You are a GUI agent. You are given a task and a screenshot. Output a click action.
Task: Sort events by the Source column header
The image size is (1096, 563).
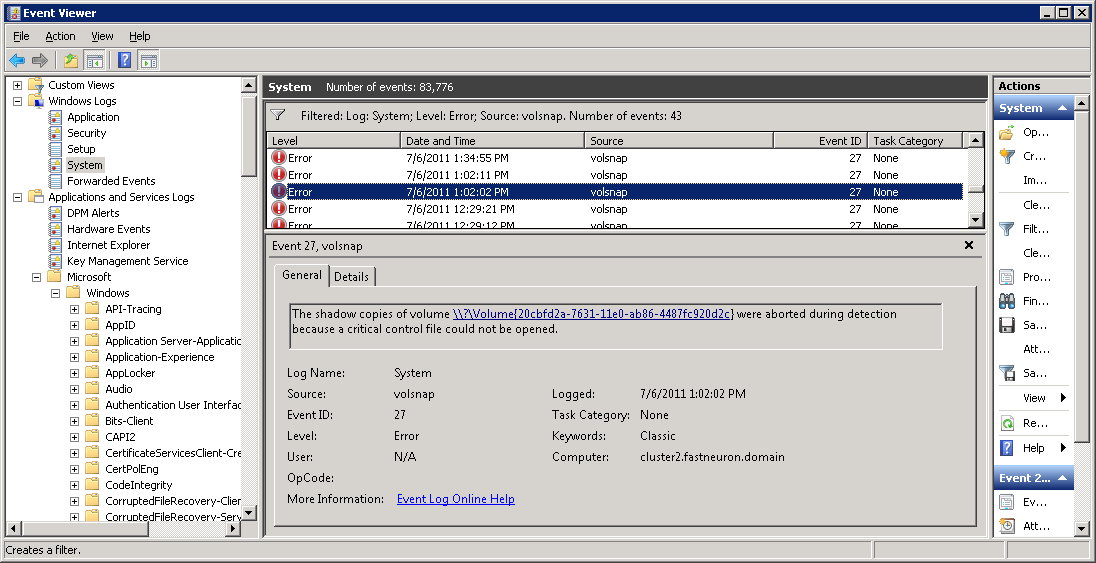679,141
